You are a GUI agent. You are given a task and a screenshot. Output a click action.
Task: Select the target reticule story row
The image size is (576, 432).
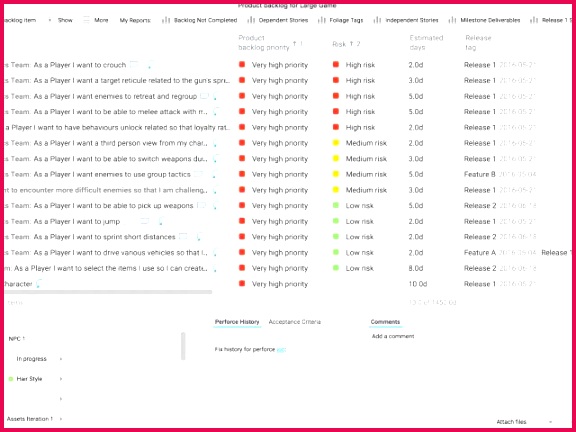(118, 80)
